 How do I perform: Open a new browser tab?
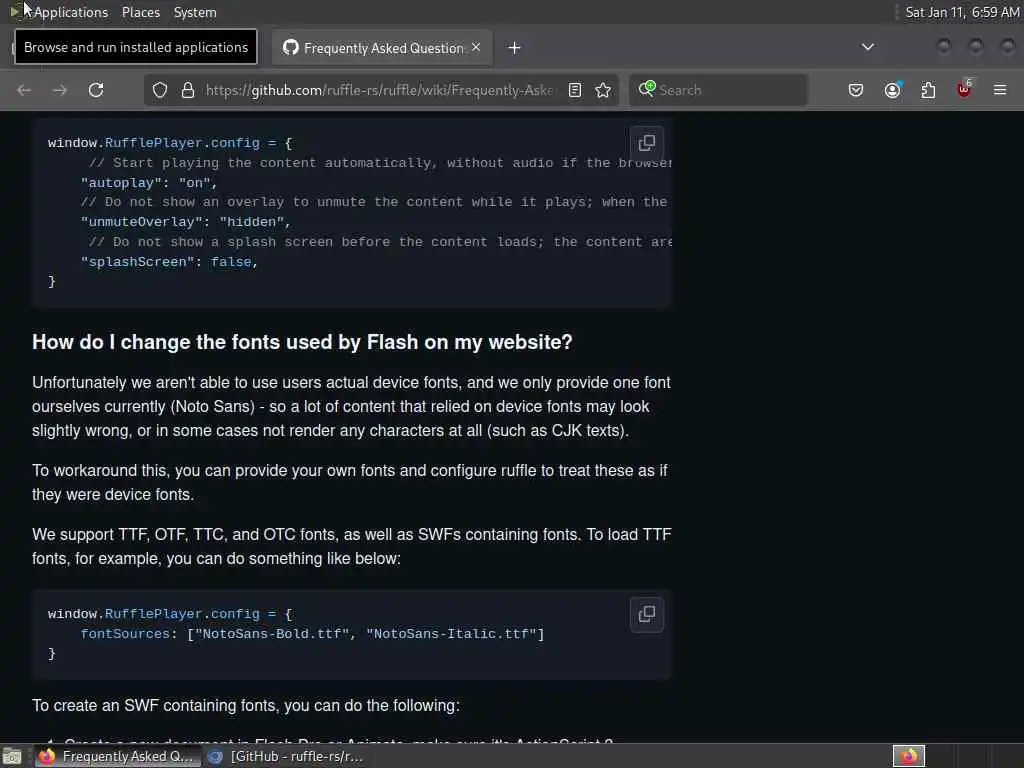pyautogui.click(x=515, y=48)
